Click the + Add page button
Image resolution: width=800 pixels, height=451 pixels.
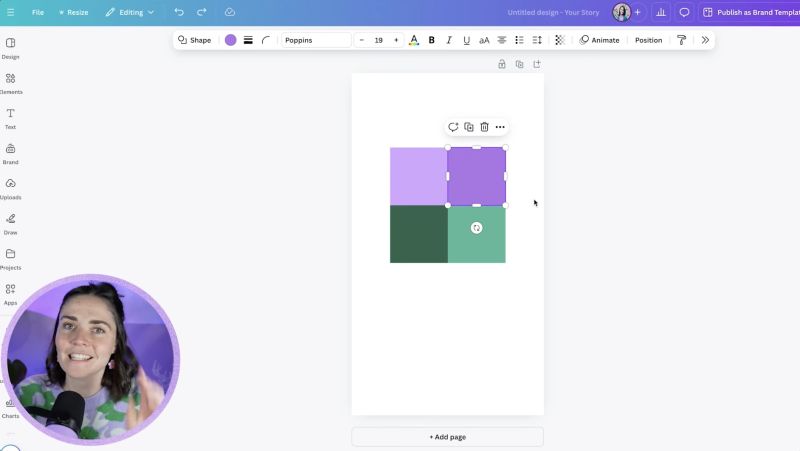(x=447, y=437)
